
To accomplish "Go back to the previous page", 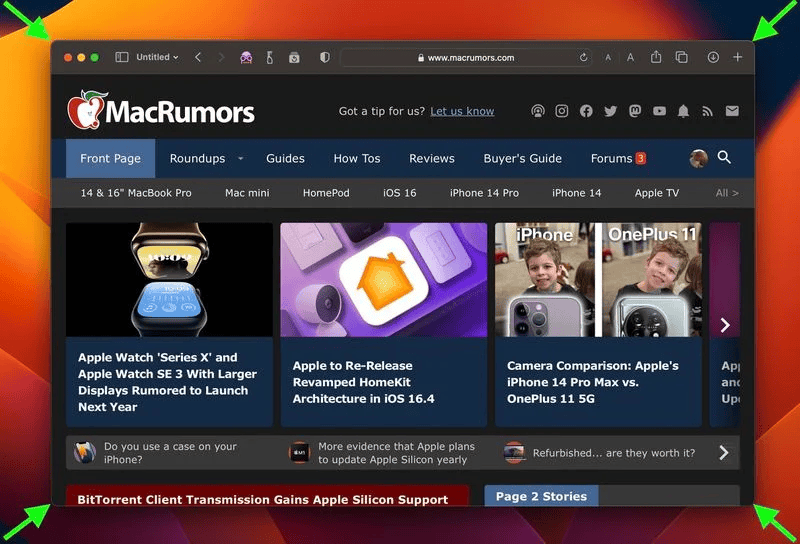I will click(x=198, y=58).
